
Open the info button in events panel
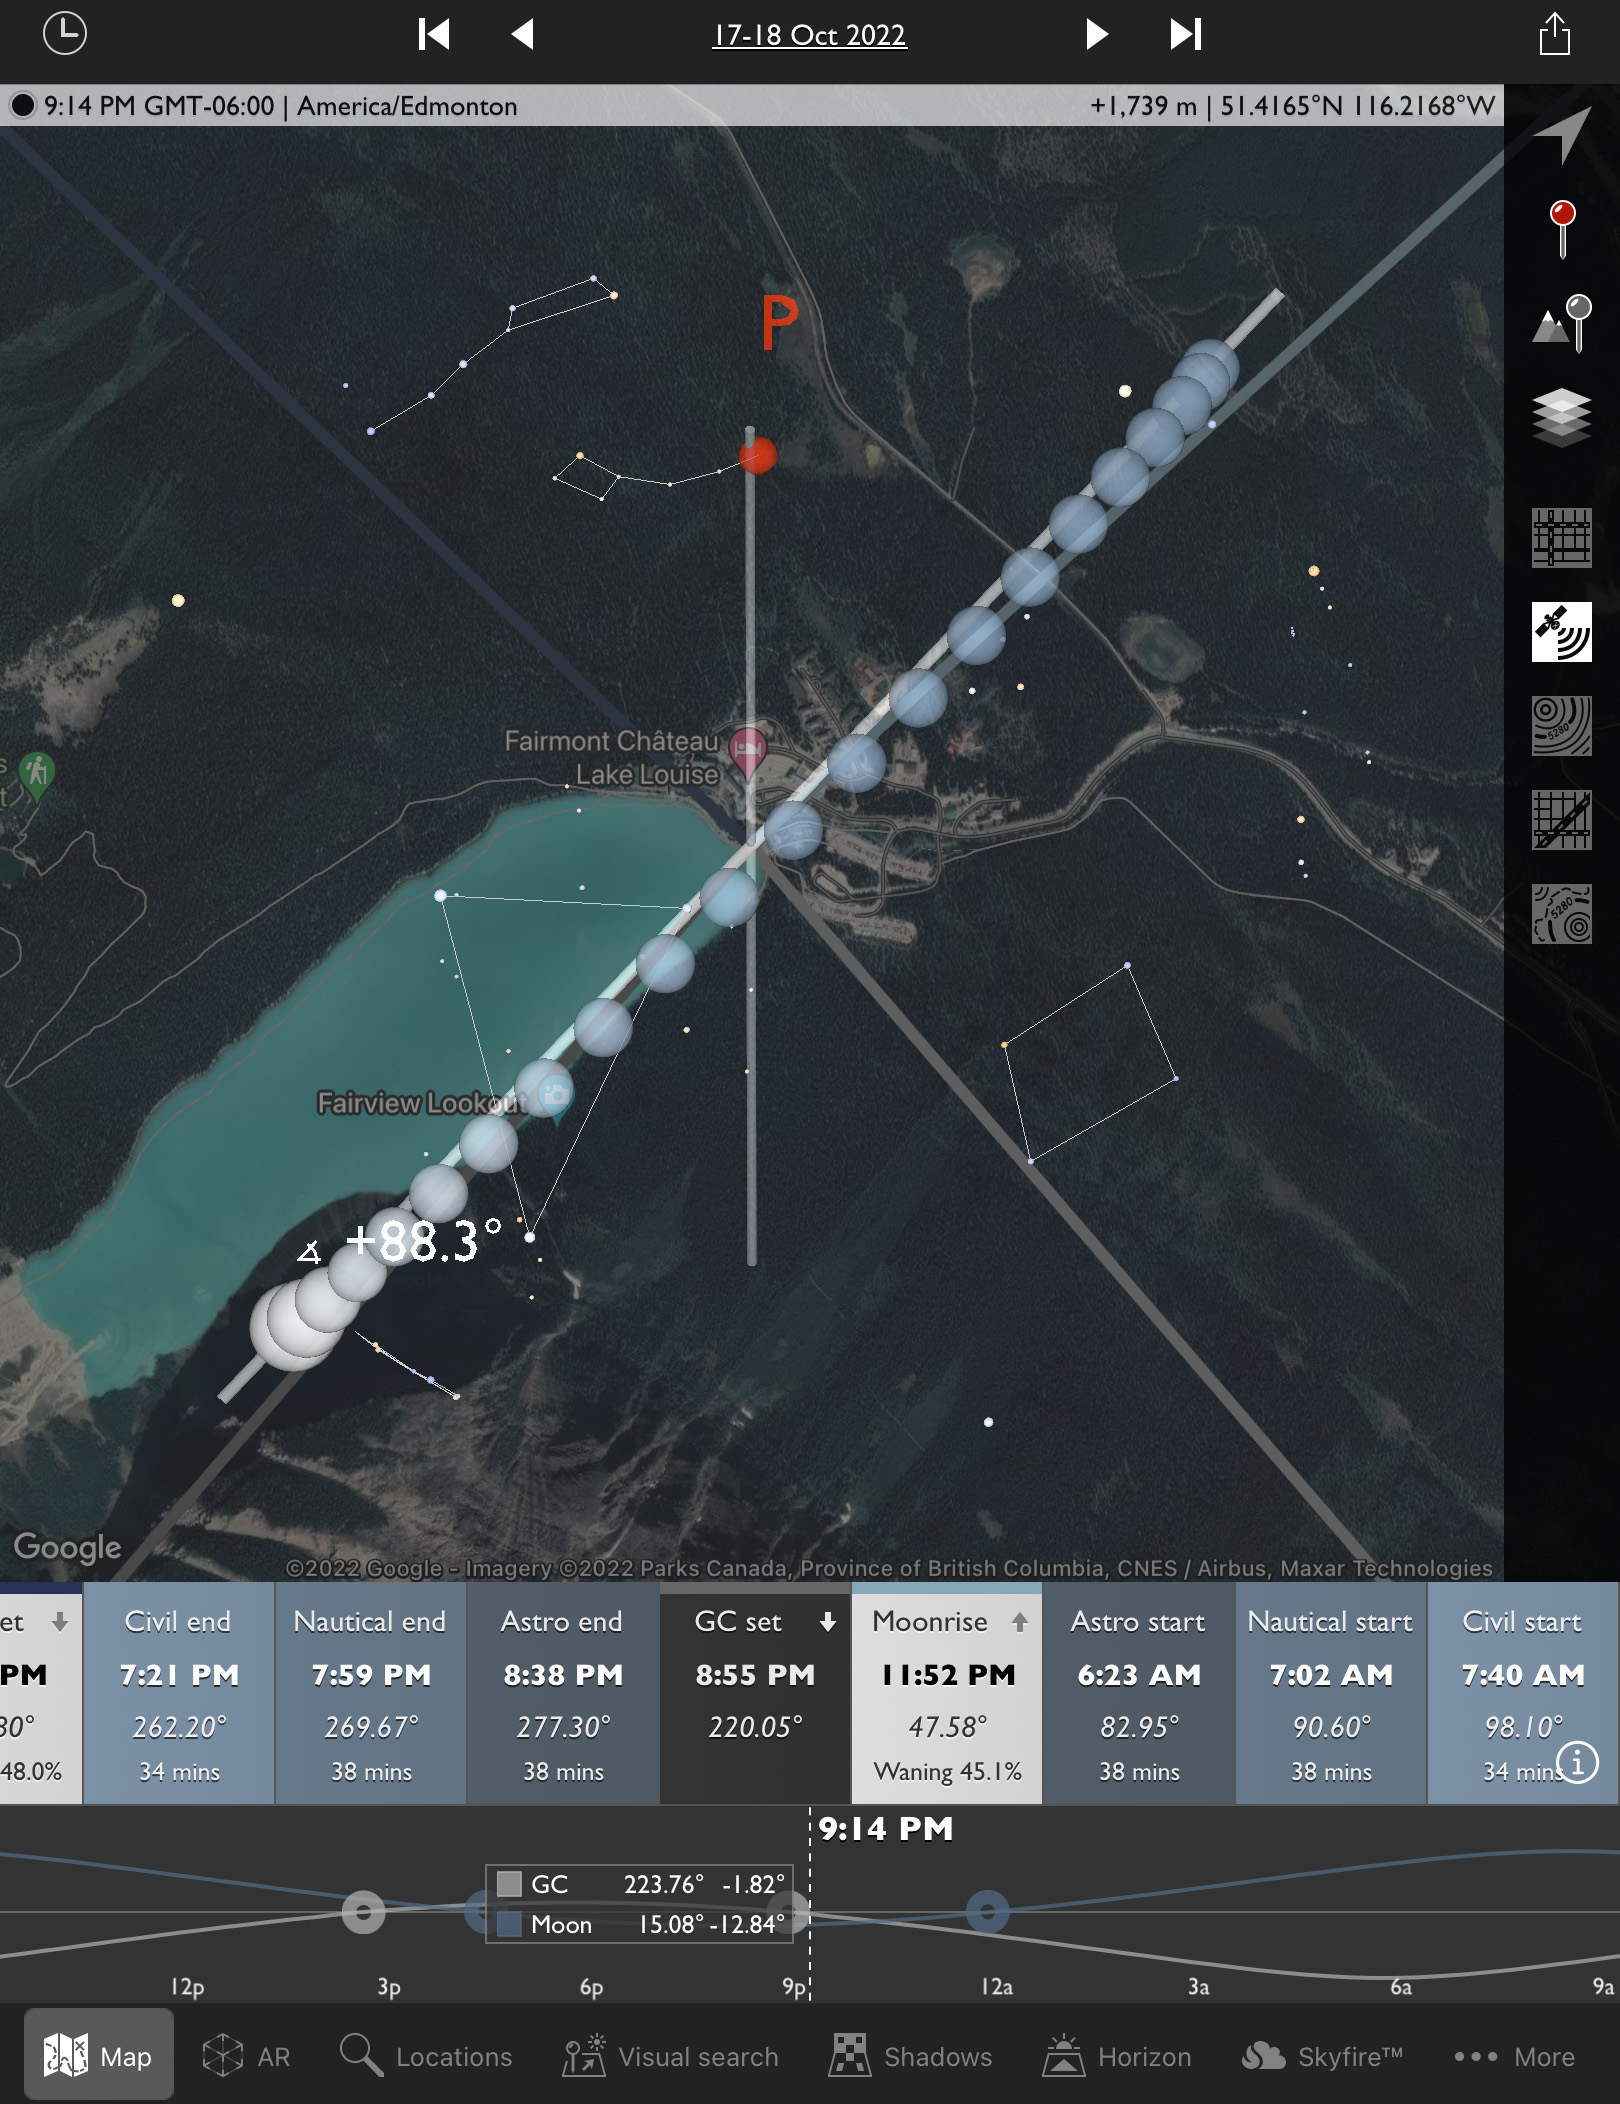pos(1577,1762)
